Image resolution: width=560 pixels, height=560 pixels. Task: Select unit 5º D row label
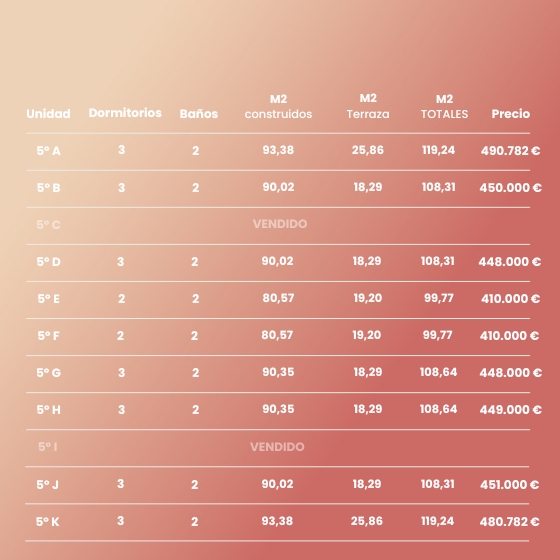pos(49,262)
